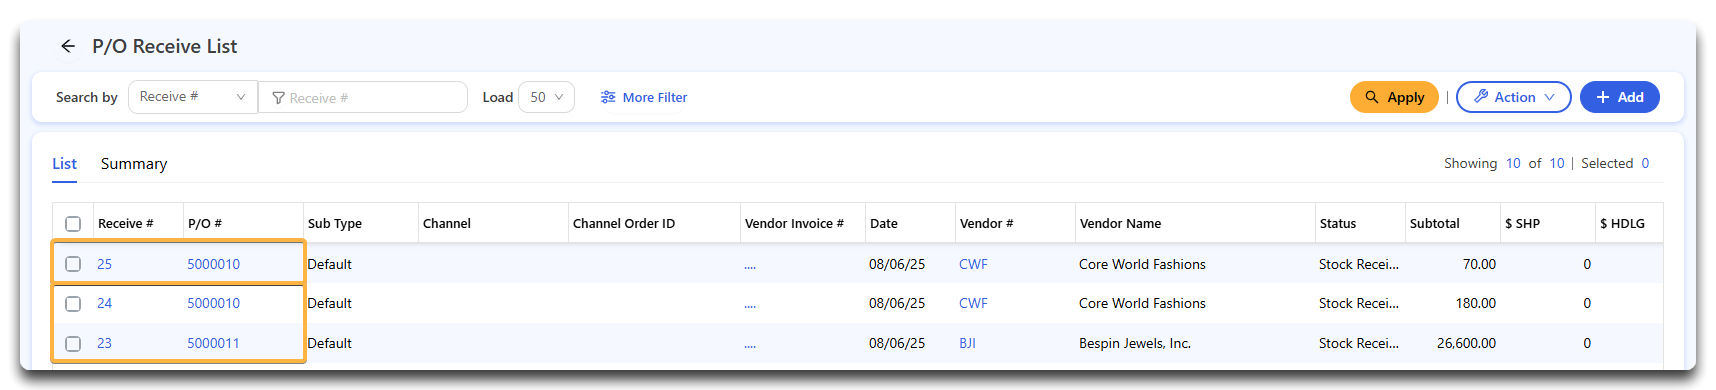Open vendor invoice dots for receive 23

coord(750,344)
